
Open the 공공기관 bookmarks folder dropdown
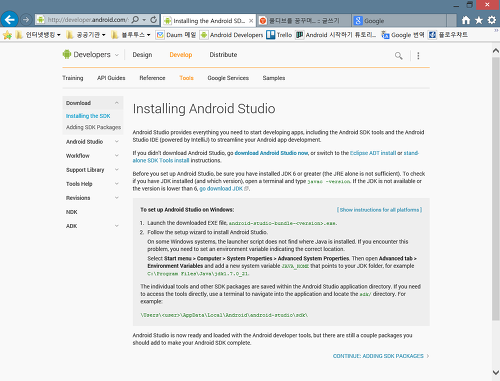[x=86, y=35]
